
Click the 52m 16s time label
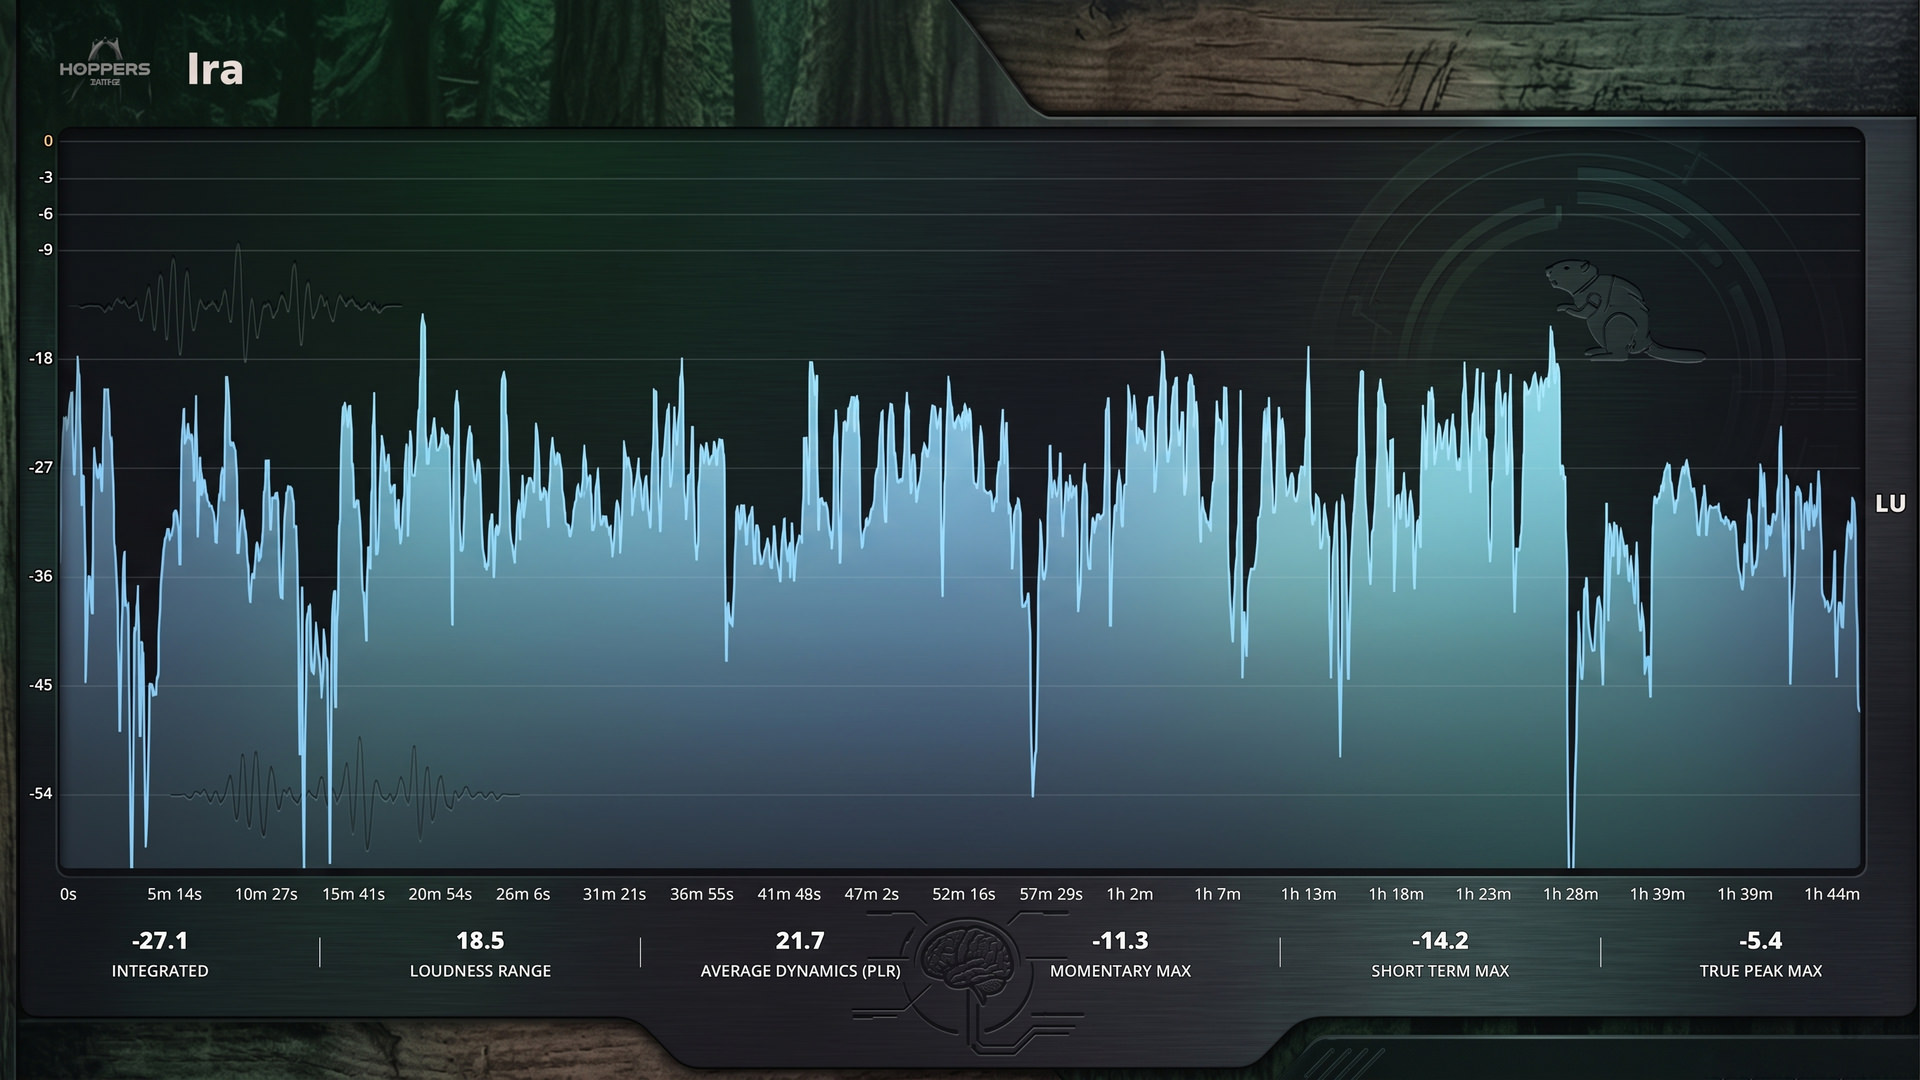964,894
